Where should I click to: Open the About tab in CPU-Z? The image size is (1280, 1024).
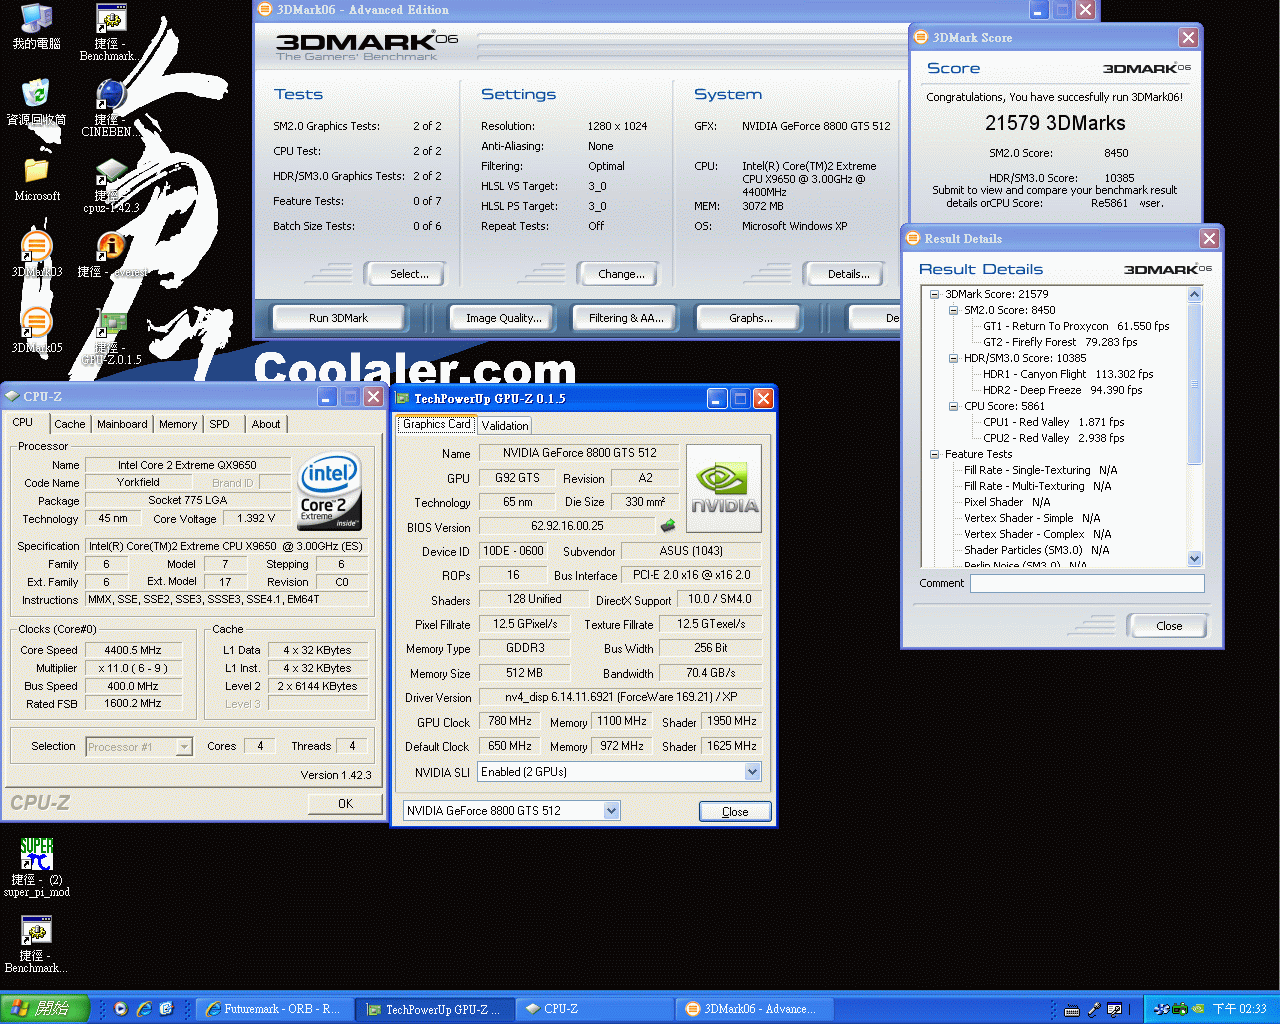click(266, 424)
